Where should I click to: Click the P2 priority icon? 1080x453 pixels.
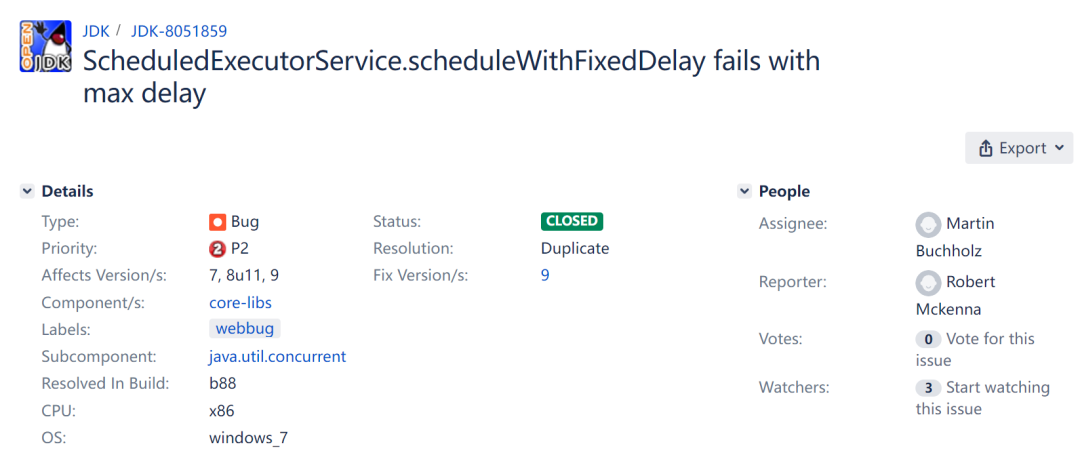[217, 249]
